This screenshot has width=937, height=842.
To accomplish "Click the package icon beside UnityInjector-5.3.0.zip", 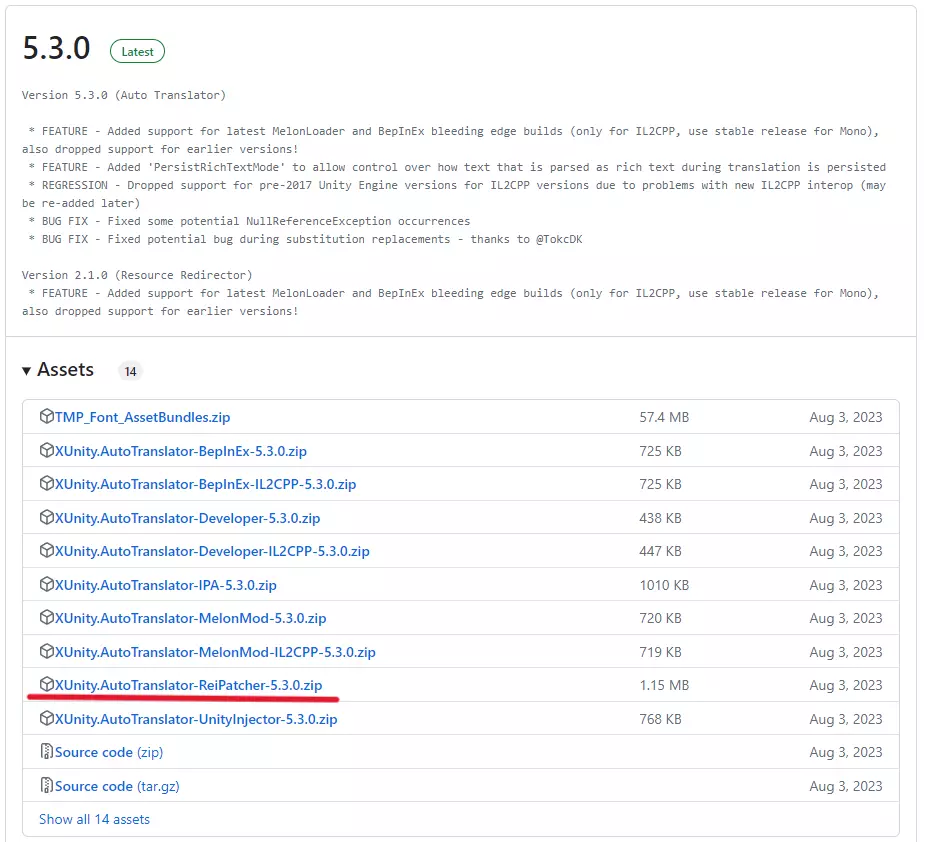I will 47,718.
